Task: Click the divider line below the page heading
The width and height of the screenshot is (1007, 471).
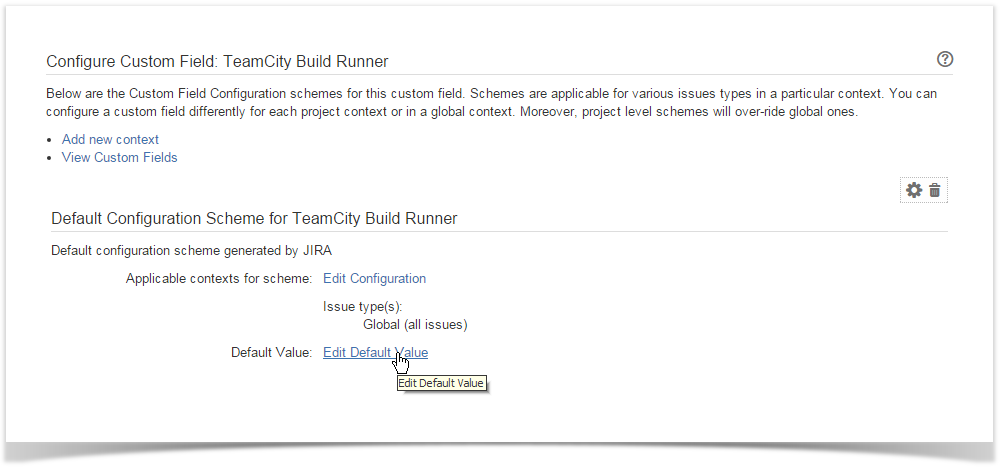Action: 500,75
